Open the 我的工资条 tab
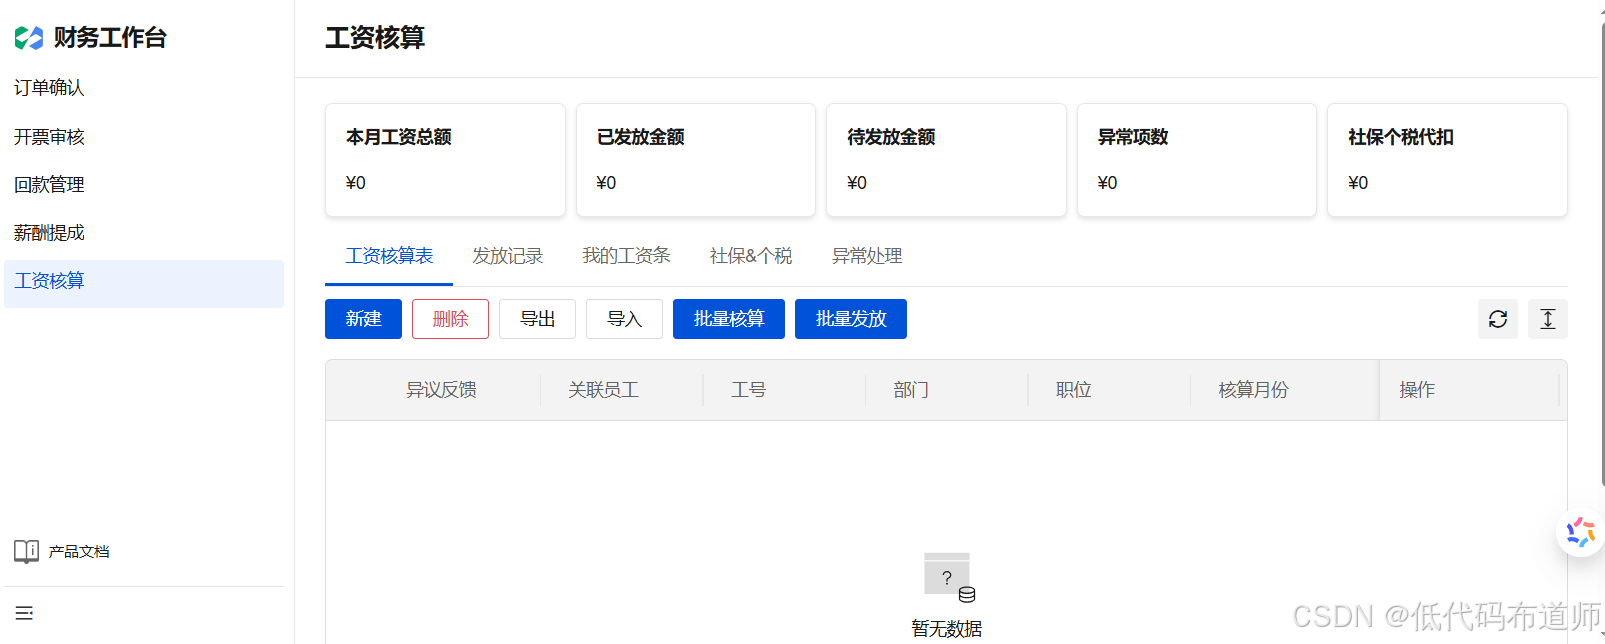The image size is (1605, 644). (627, 256)
